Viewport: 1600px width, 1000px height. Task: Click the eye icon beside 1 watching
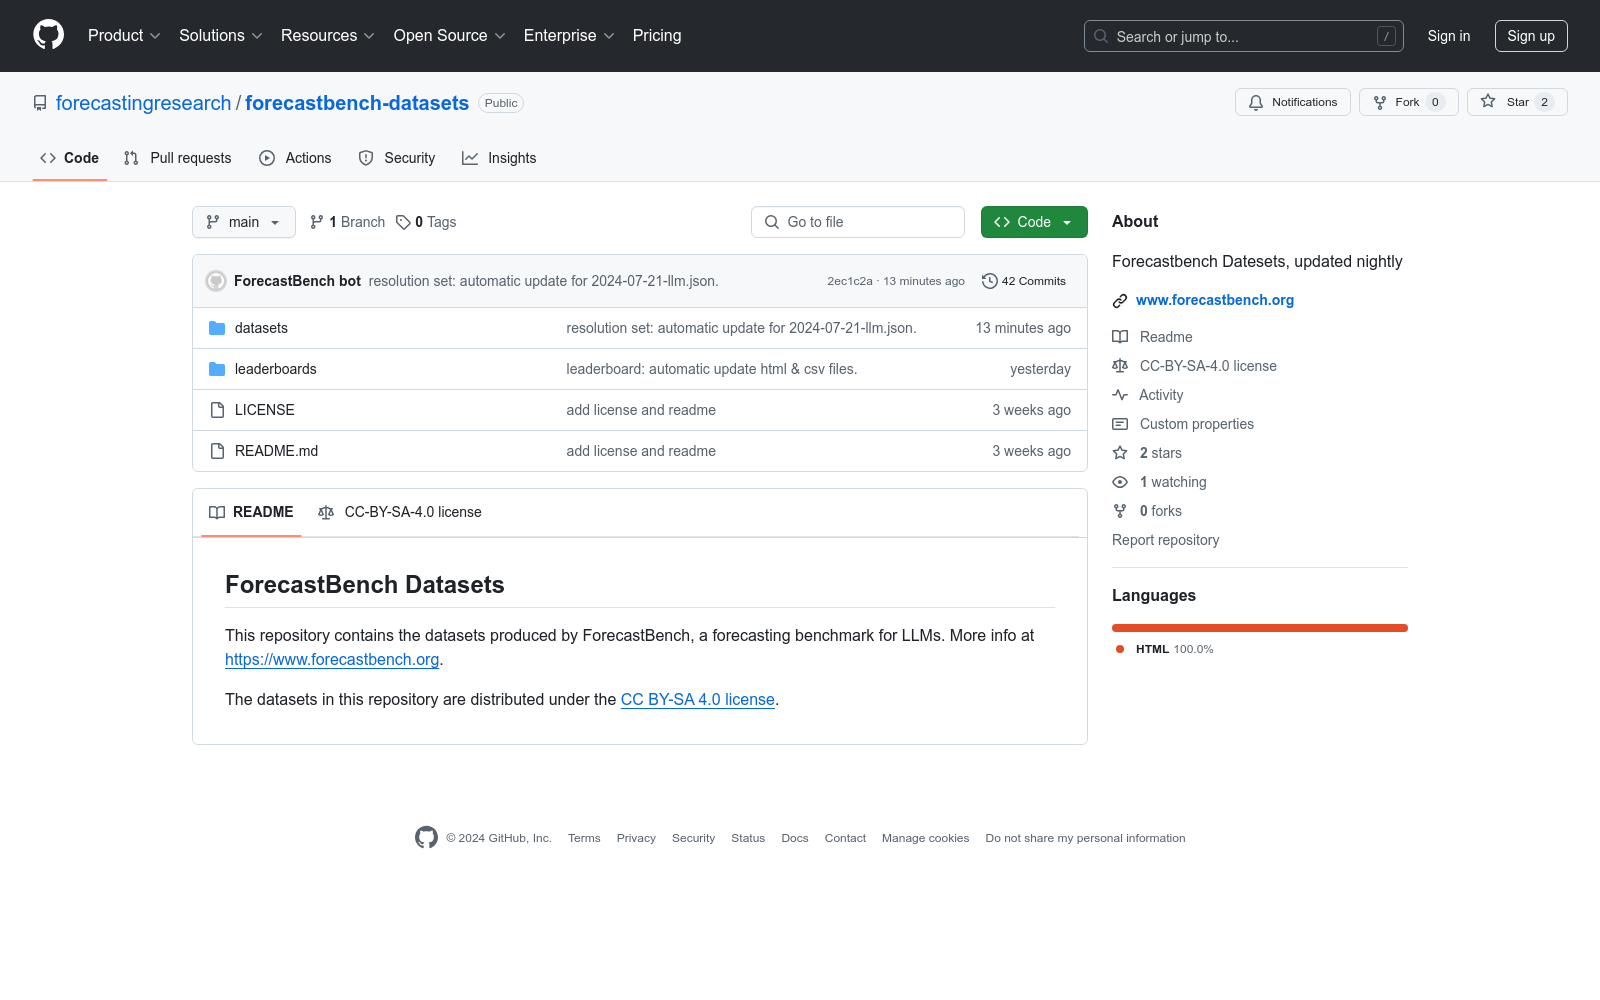1120,482
